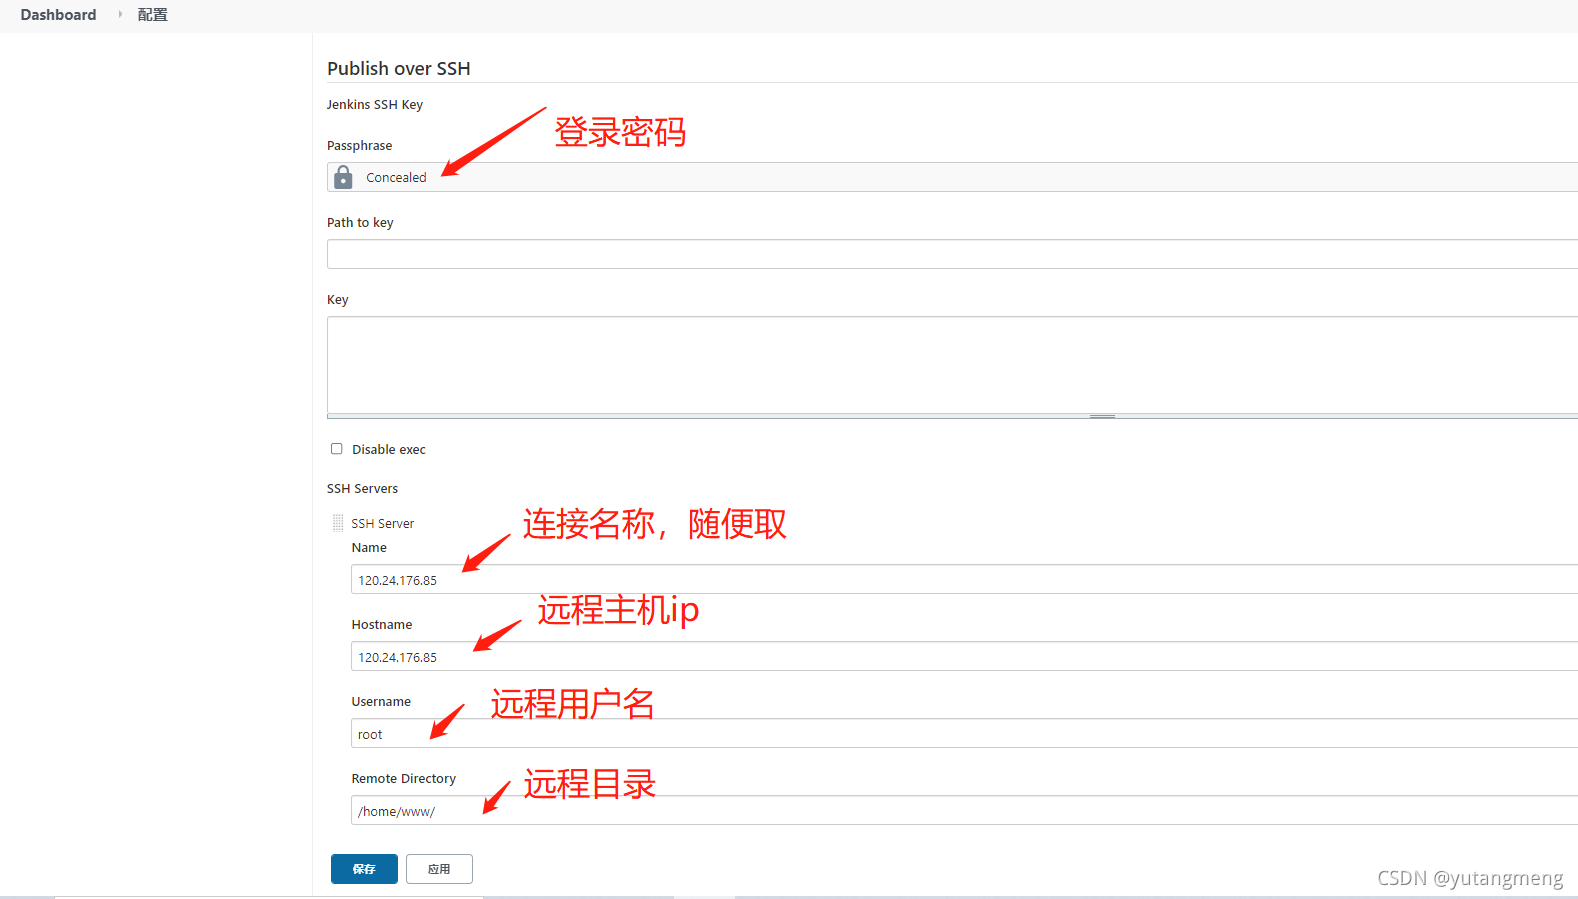Click the Username field containing root

pos(964,733)
